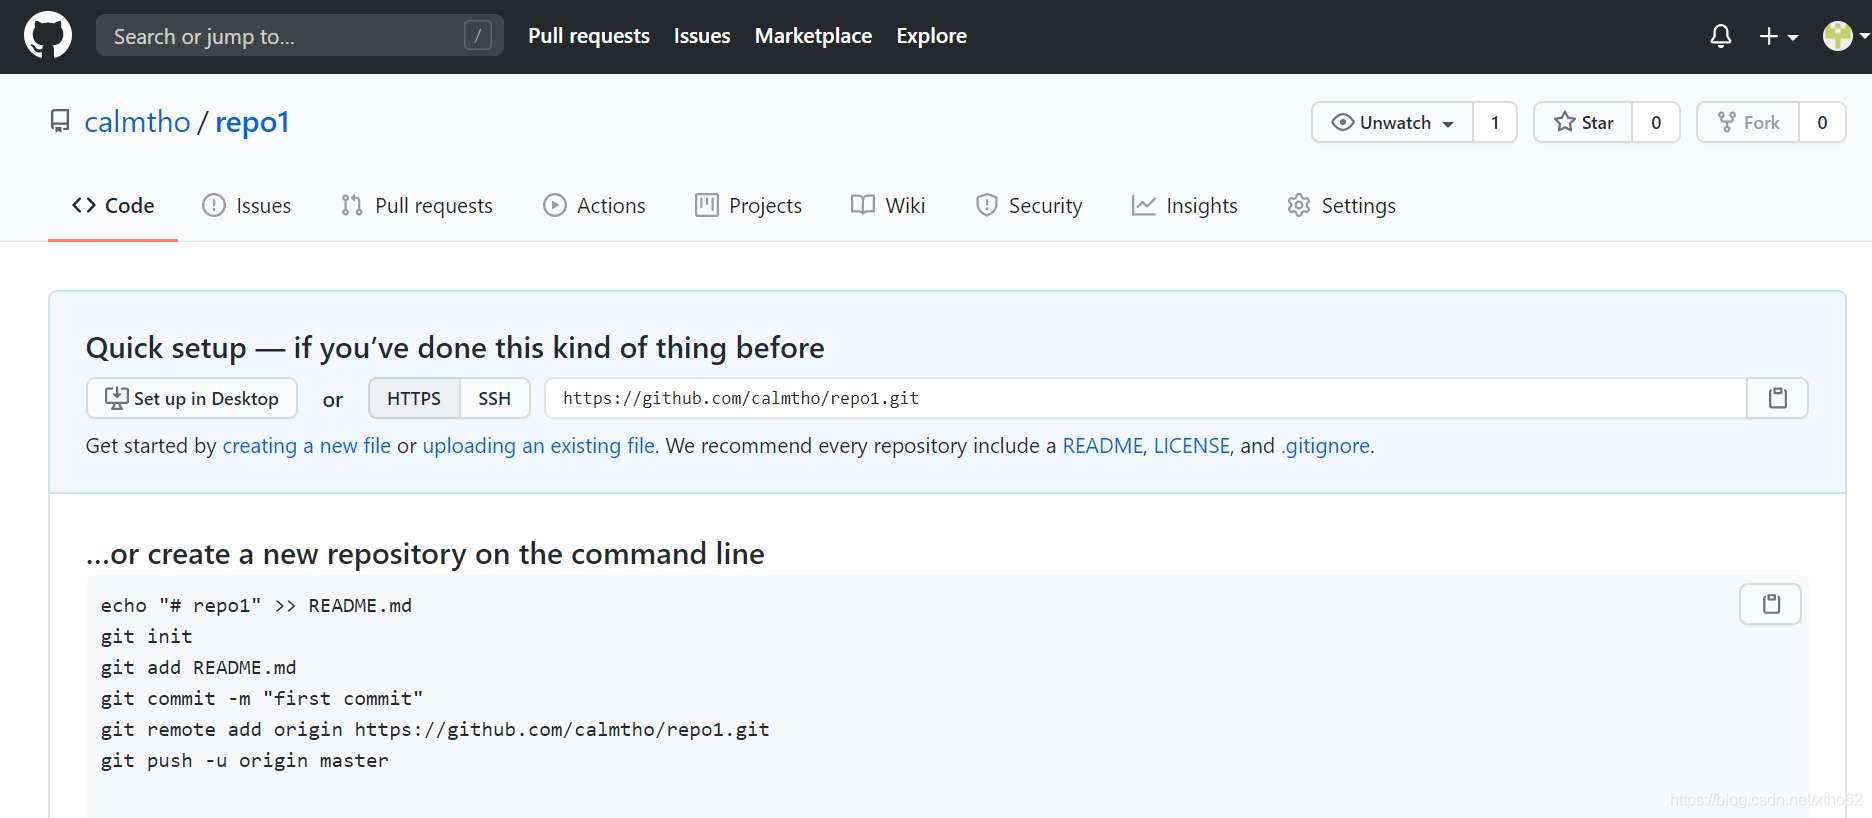Click the 'git add README.md' line
This screenshot has width=1872, height=818.
coord(199,668)
